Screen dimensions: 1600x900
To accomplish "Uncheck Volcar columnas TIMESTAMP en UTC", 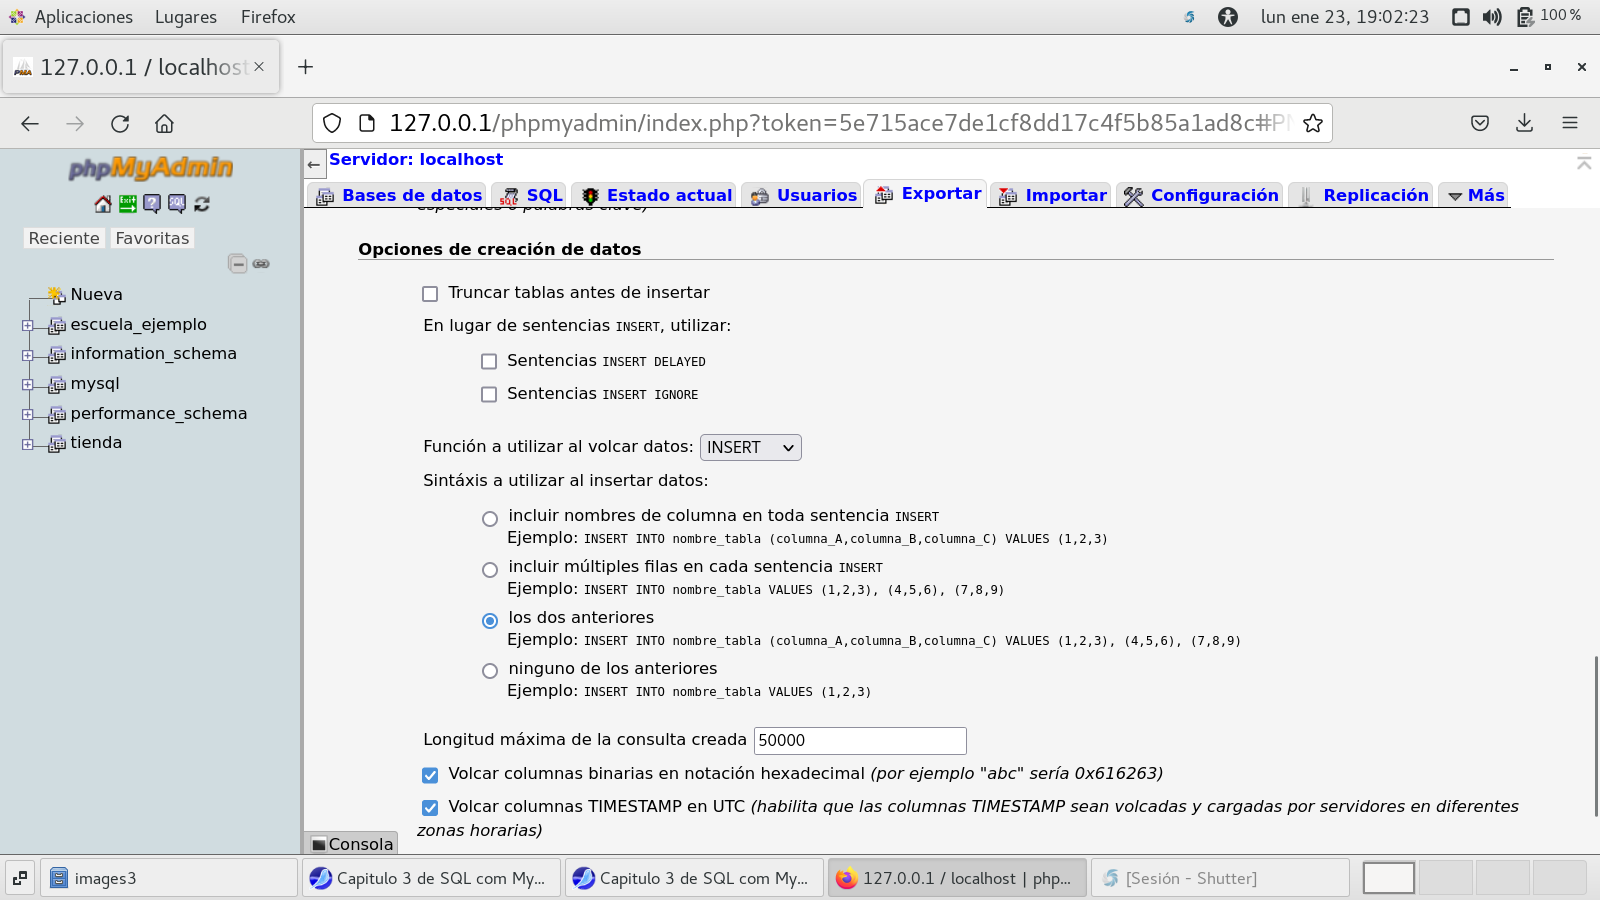I will tap(430, 808).
